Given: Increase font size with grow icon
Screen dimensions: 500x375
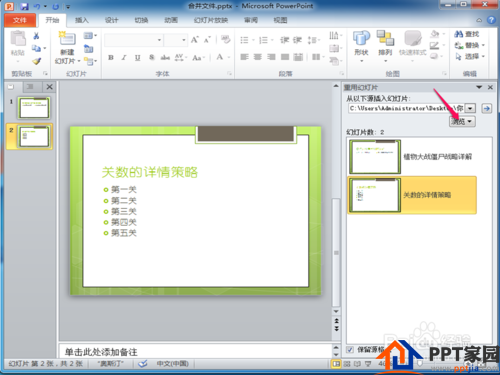Looking at the screenshot, I should coord(195,40).
